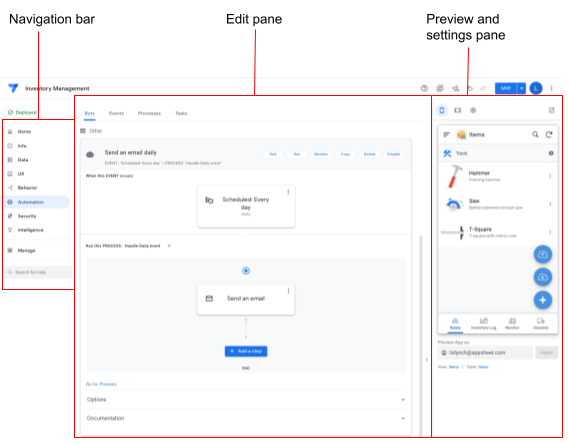Open the Send an email step three-dot menu
The image size is (569, 443).
[x=288, y=291]
